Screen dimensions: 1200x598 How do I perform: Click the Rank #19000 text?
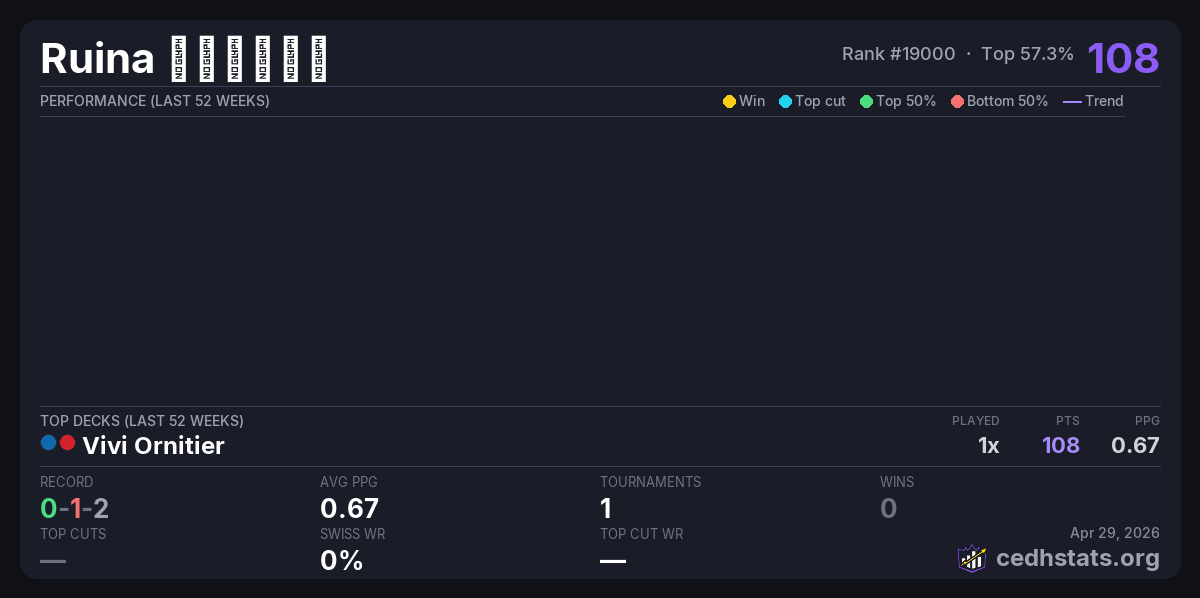(898, 54)
